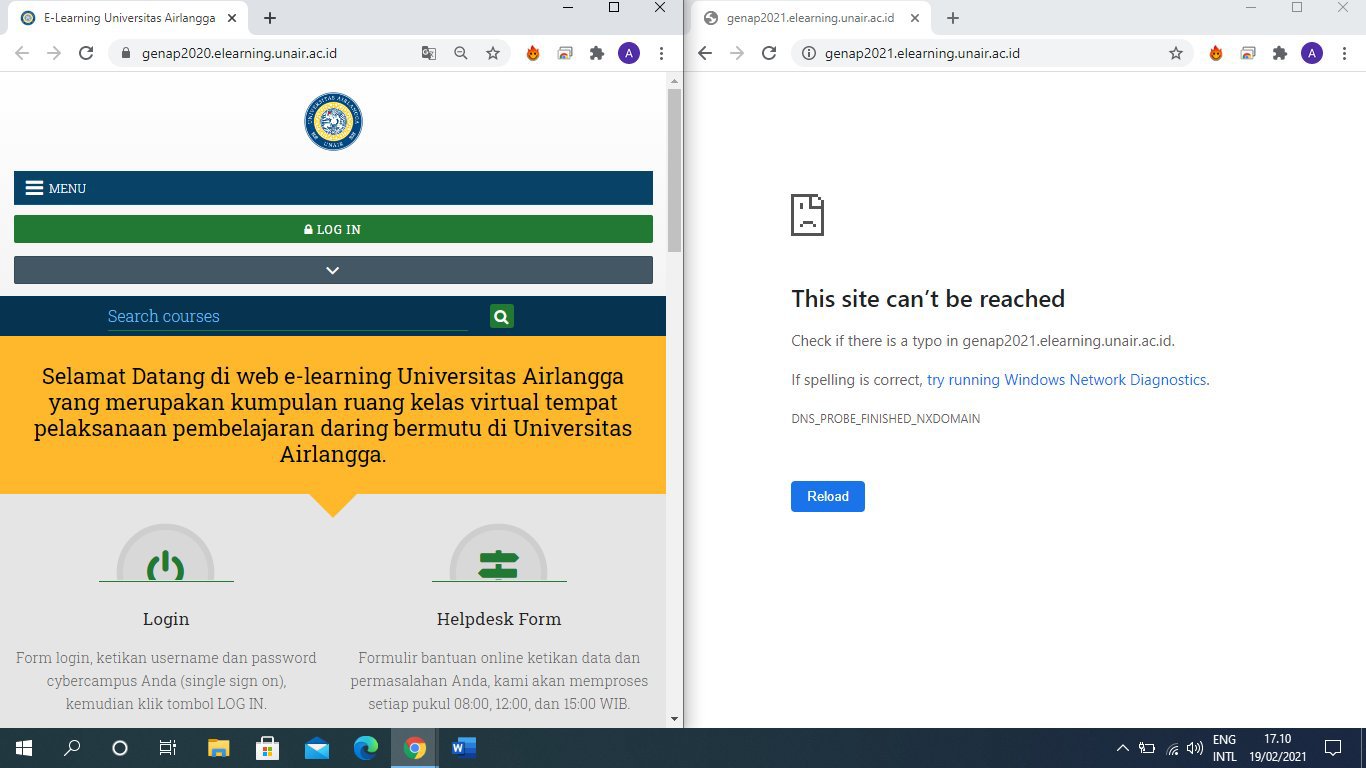Screen dimensions: 1366x768
Task: Open a new tab in the genap2021 window
Action: tap(953, 18)
